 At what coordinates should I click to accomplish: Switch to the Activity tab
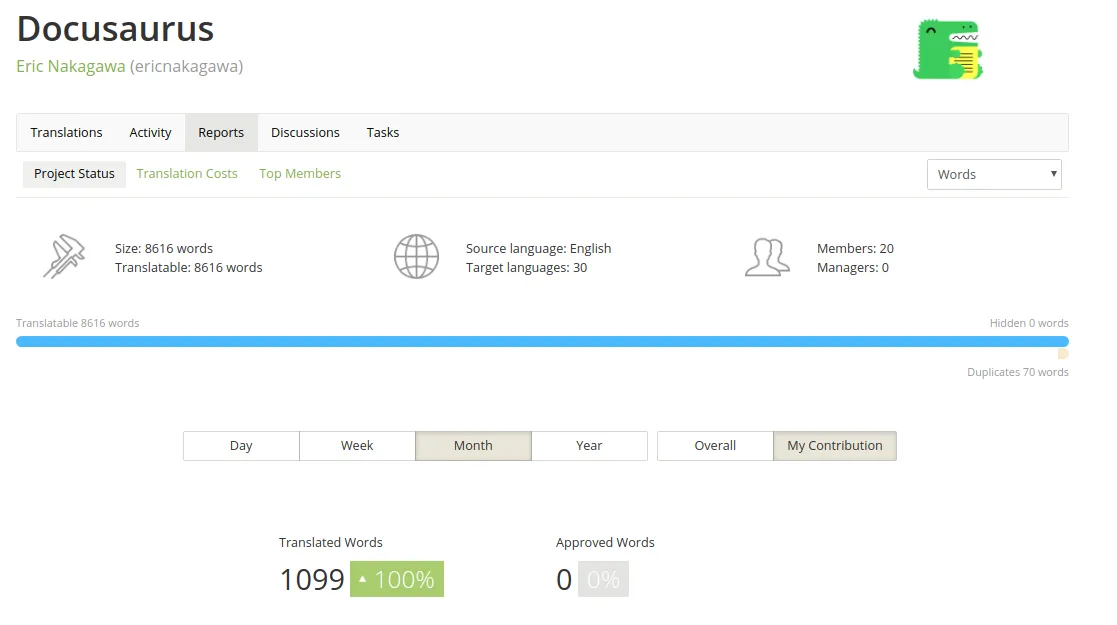(150, 133)
